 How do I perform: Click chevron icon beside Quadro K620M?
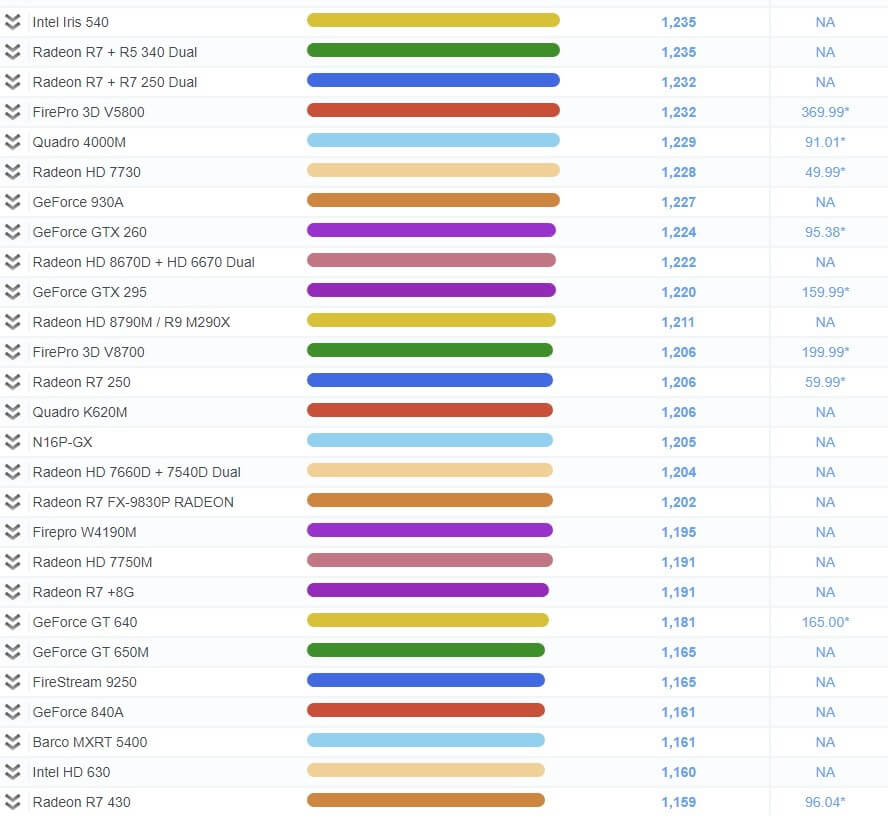tap(12, 412)
